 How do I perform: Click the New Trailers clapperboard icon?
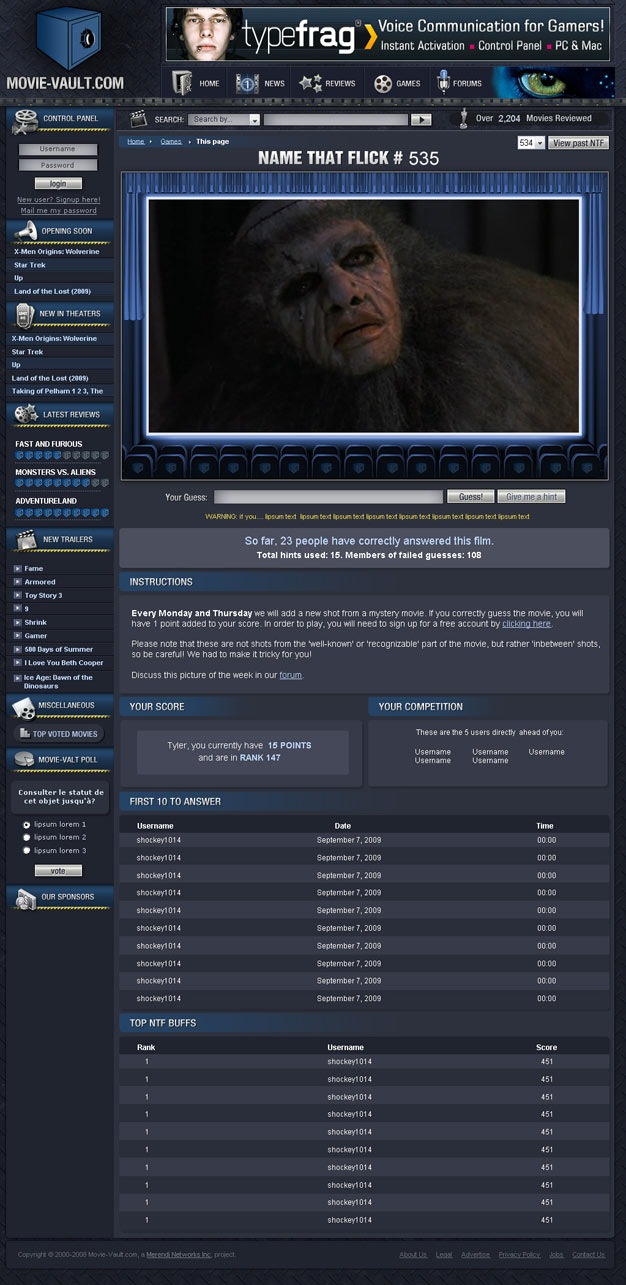pos(25,540)
